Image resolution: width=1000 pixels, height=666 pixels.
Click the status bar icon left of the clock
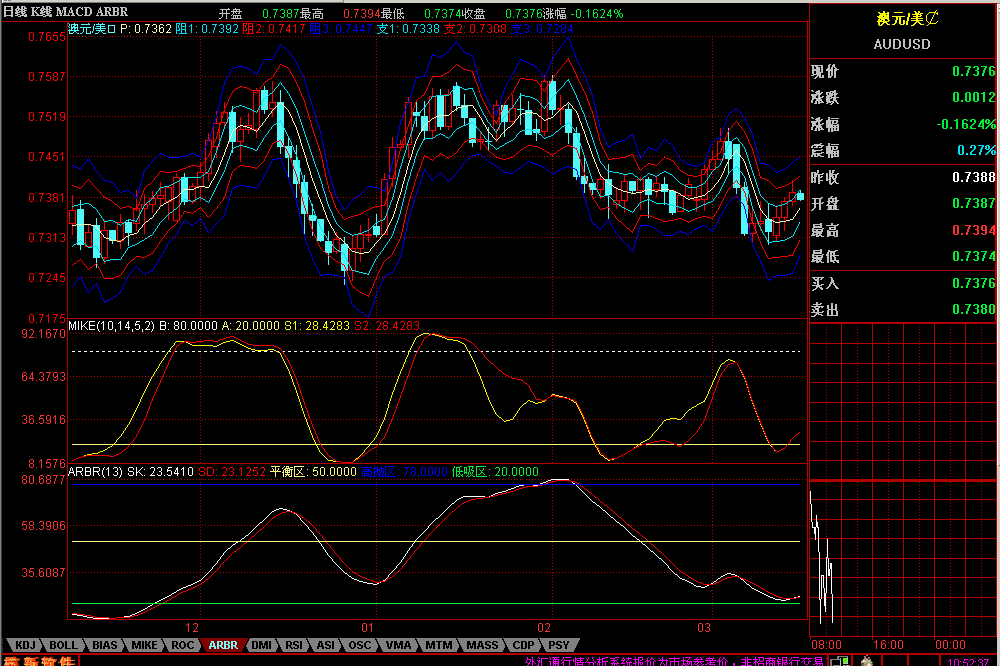[x=869, y=660]
